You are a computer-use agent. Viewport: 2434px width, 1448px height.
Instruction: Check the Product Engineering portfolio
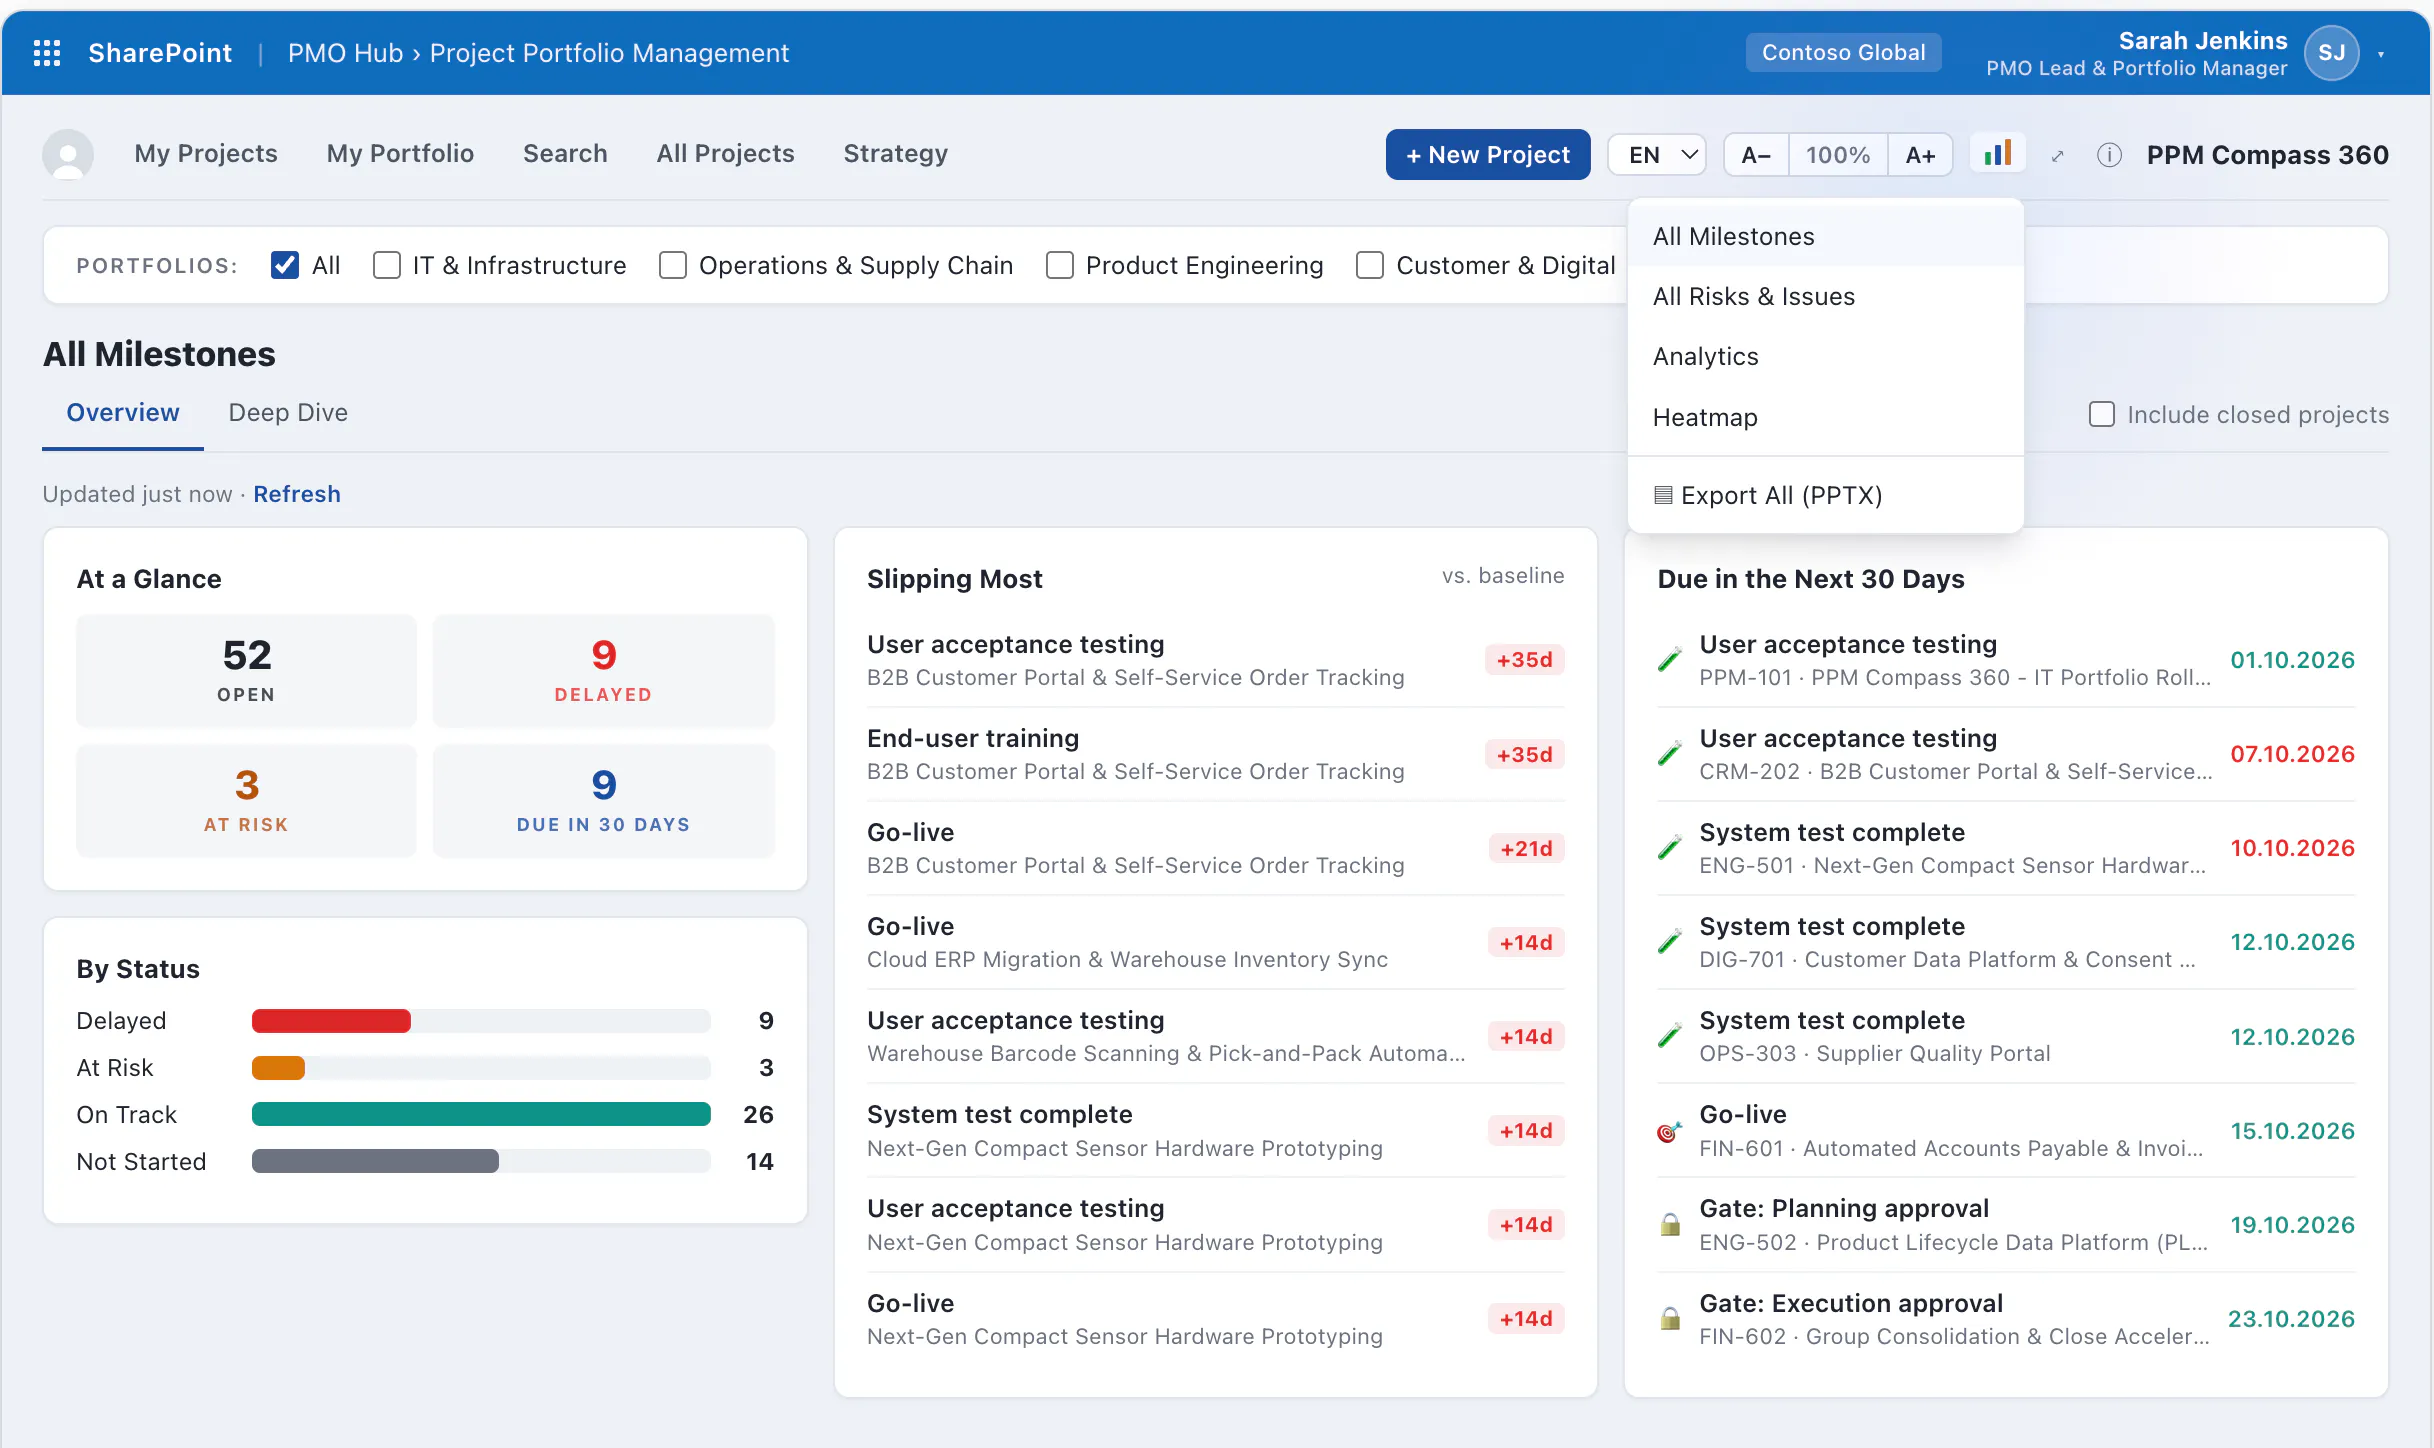tap(1060, 265)
